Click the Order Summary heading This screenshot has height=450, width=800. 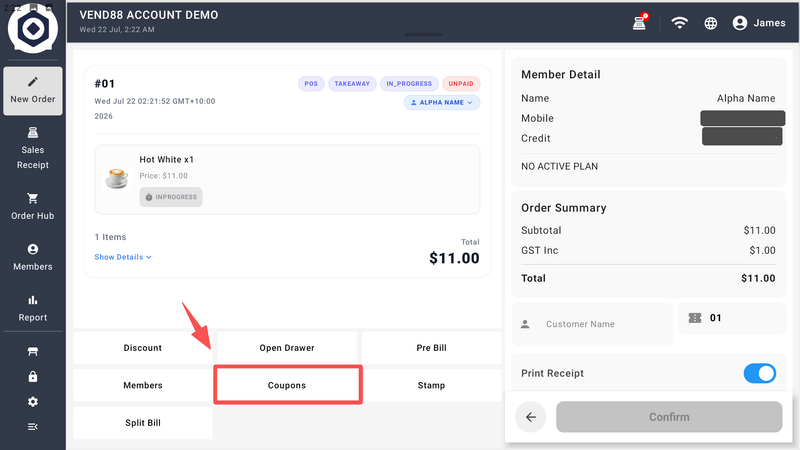[564, 208]
